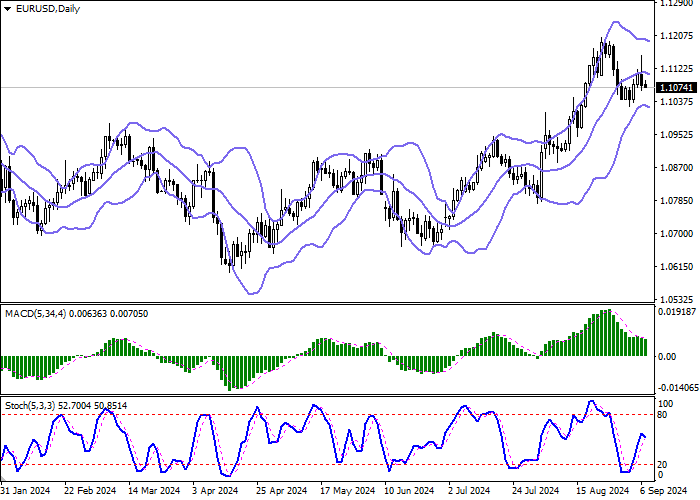Click the EURUSD,Daily chart title

[48, 9]
